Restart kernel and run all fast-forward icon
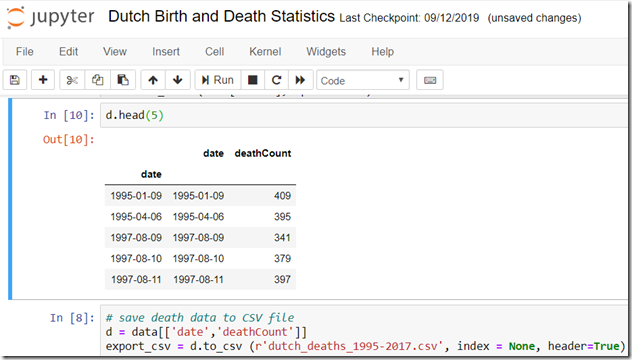The image size is (632, 360). click(300, 80)
